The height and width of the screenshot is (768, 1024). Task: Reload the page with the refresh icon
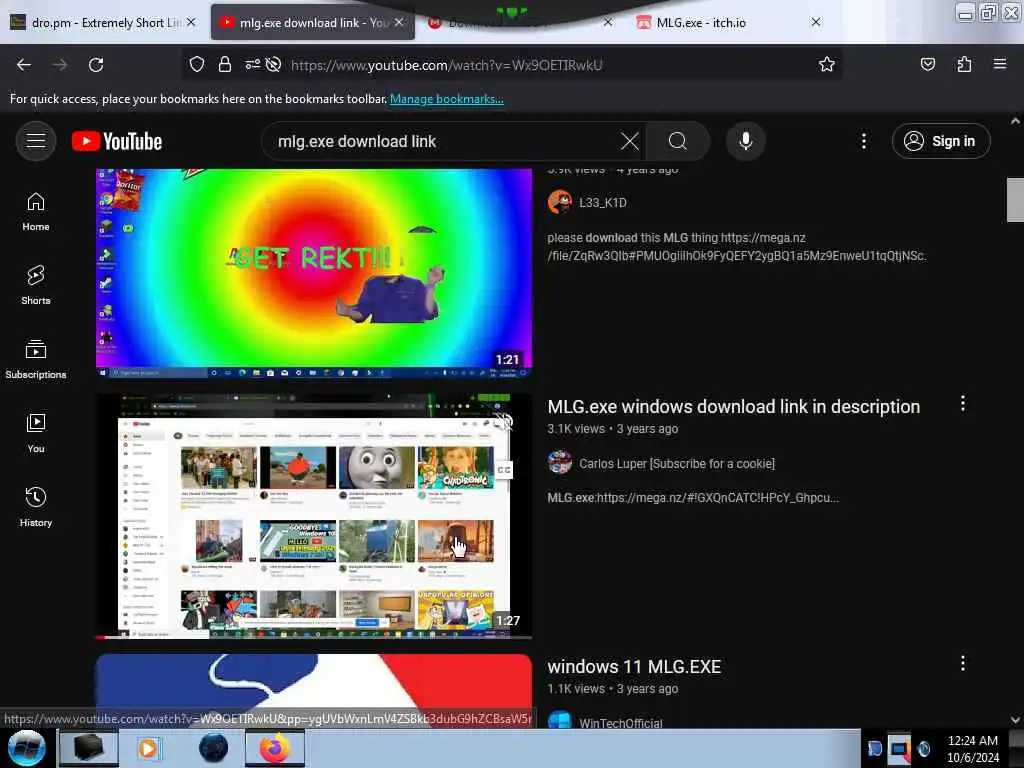tap(96, 65)
